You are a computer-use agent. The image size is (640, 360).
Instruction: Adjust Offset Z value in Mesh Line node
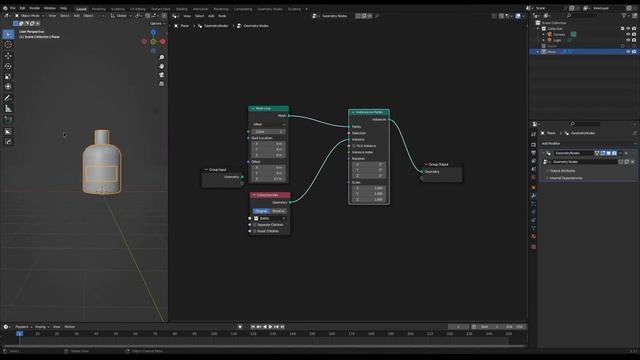(269, 179)
